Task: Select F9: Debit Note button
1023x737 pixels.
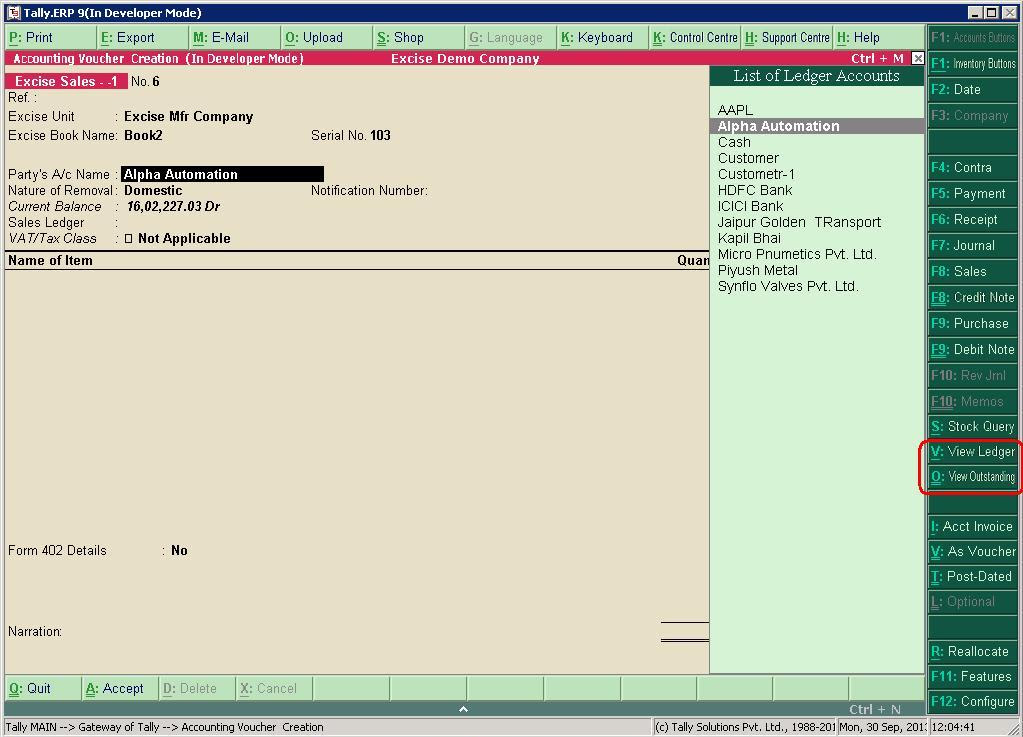Action: pos(972,350)
